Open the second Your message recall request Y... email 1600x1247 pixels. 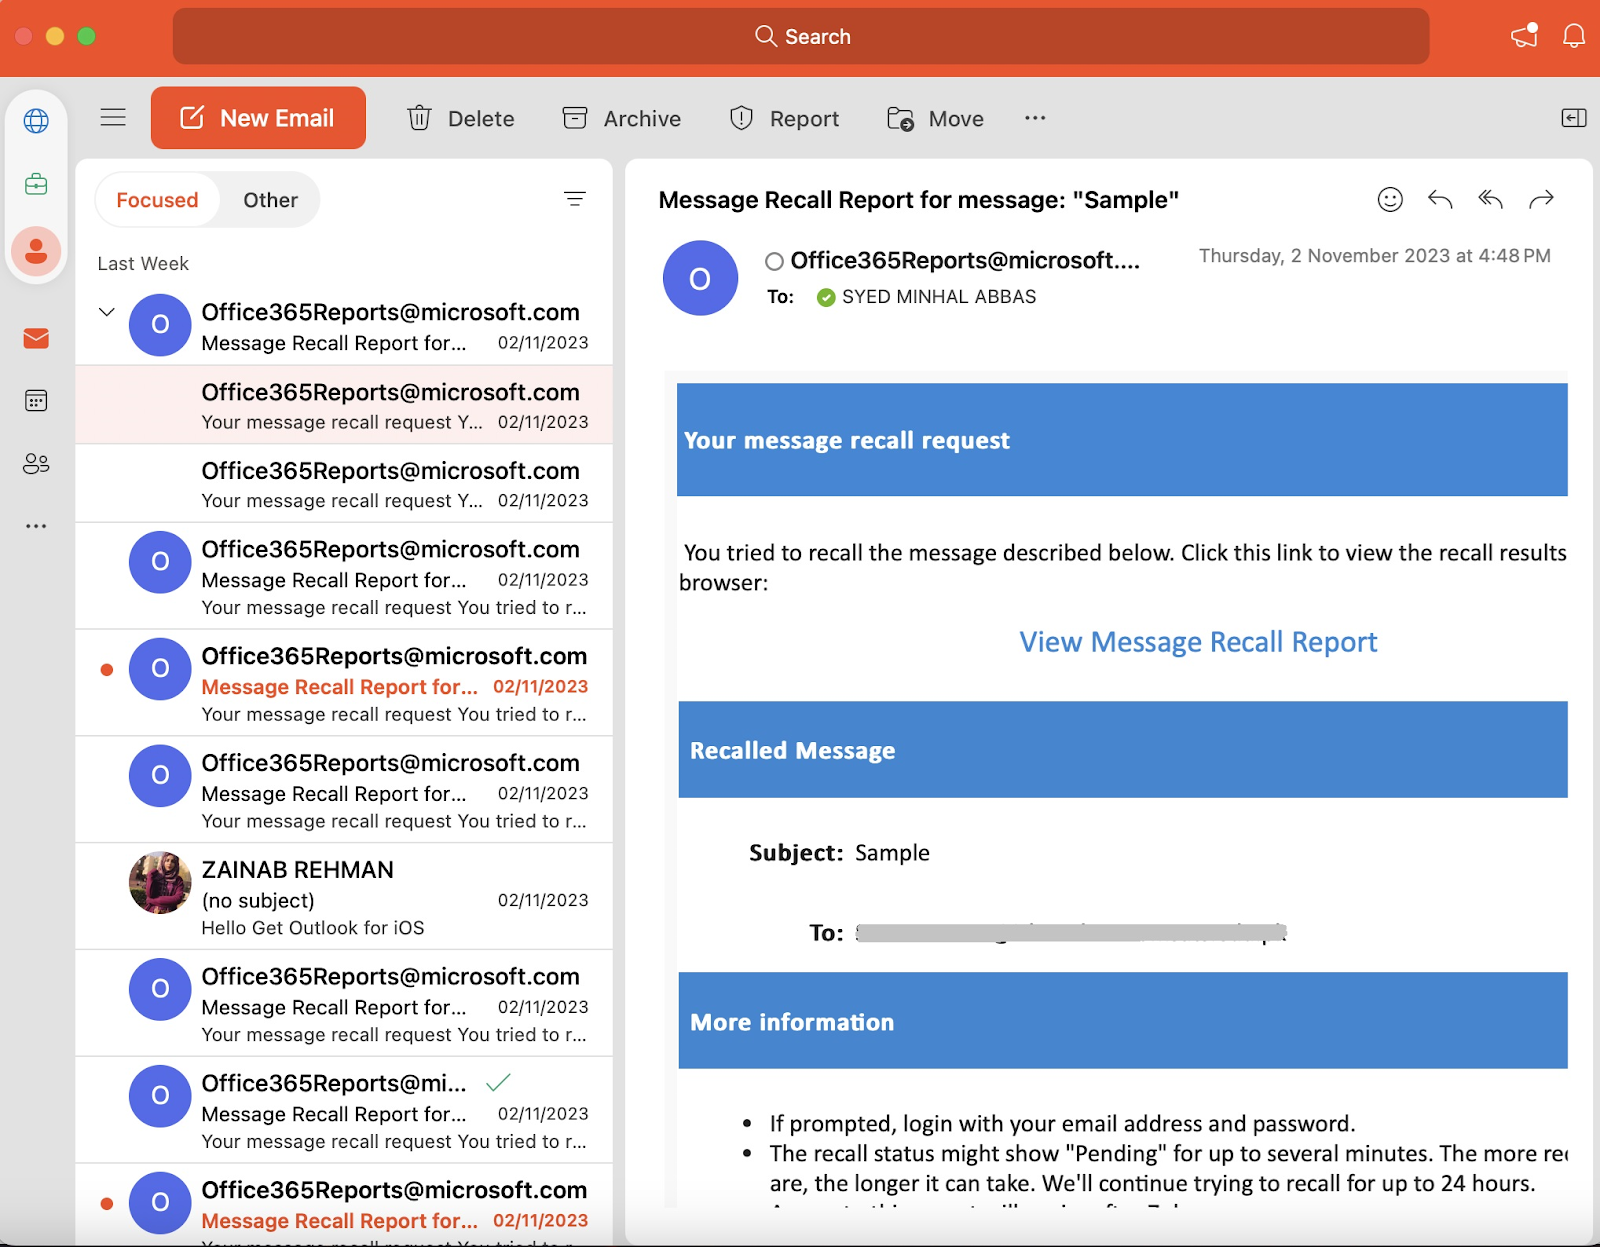344,484
